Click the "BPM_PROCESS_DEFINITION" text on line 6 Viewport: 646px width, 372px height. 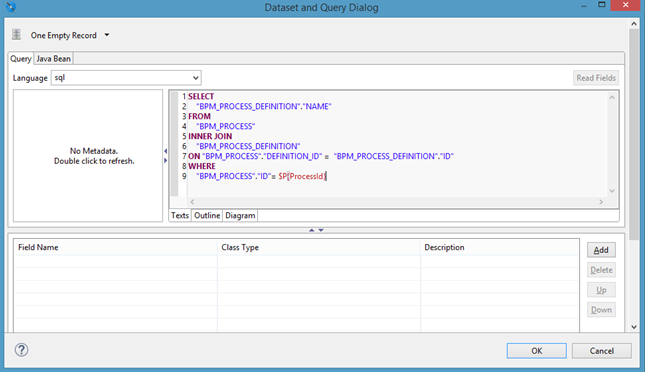pos(248,146)
